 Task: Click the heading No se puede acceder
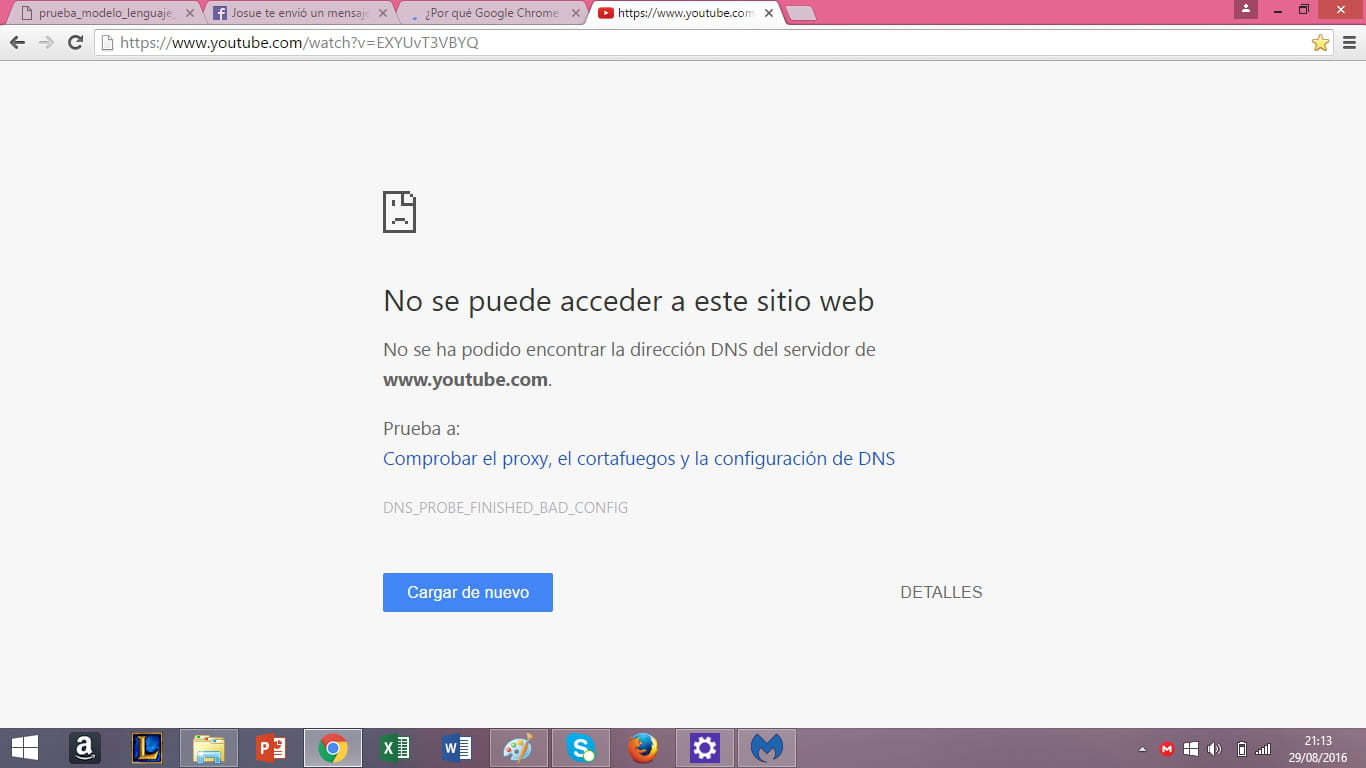tap(629, 301)
